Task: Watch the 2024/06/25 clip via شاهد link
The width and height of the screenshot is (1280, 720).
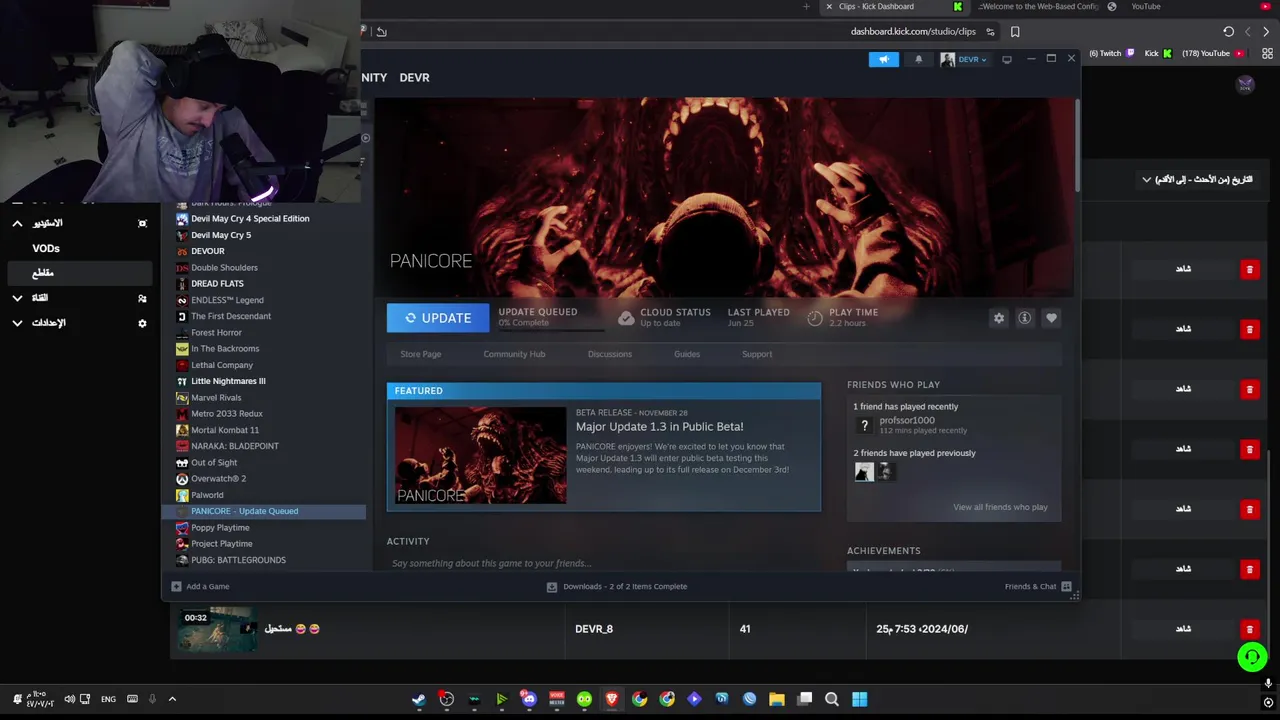Action: [1183, 629]
